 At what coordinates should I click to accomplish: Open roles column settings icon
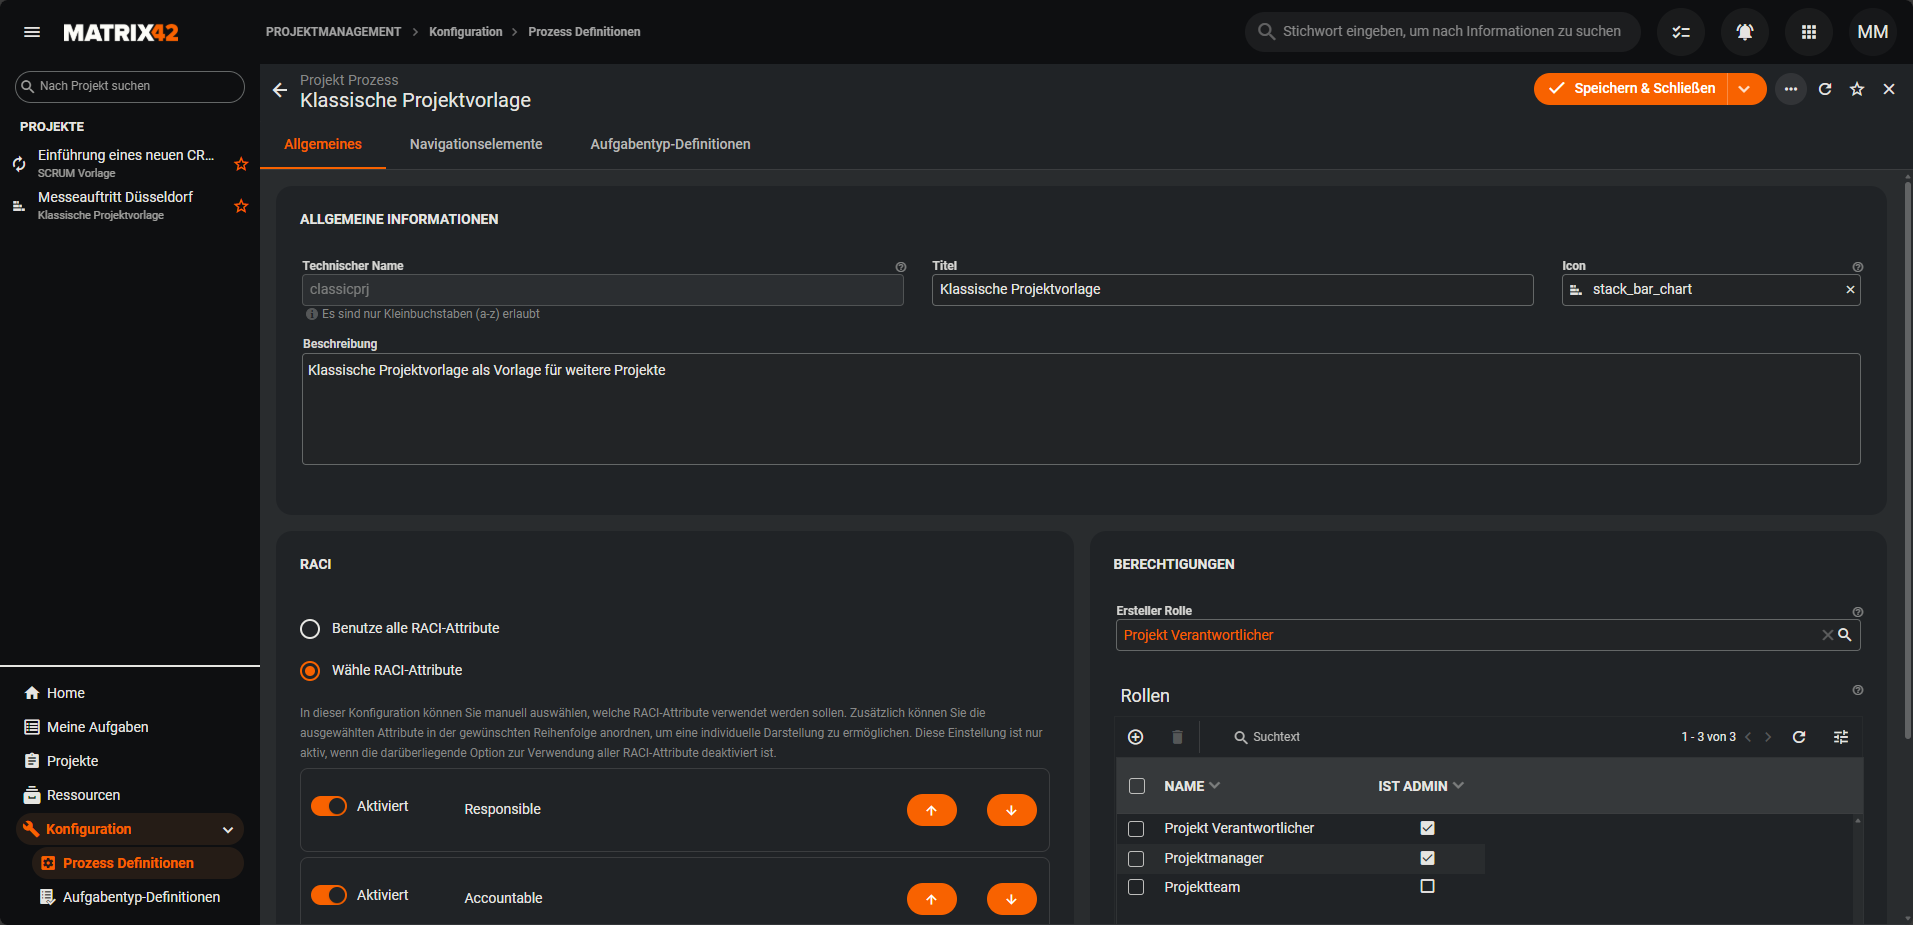(1841, 737)
